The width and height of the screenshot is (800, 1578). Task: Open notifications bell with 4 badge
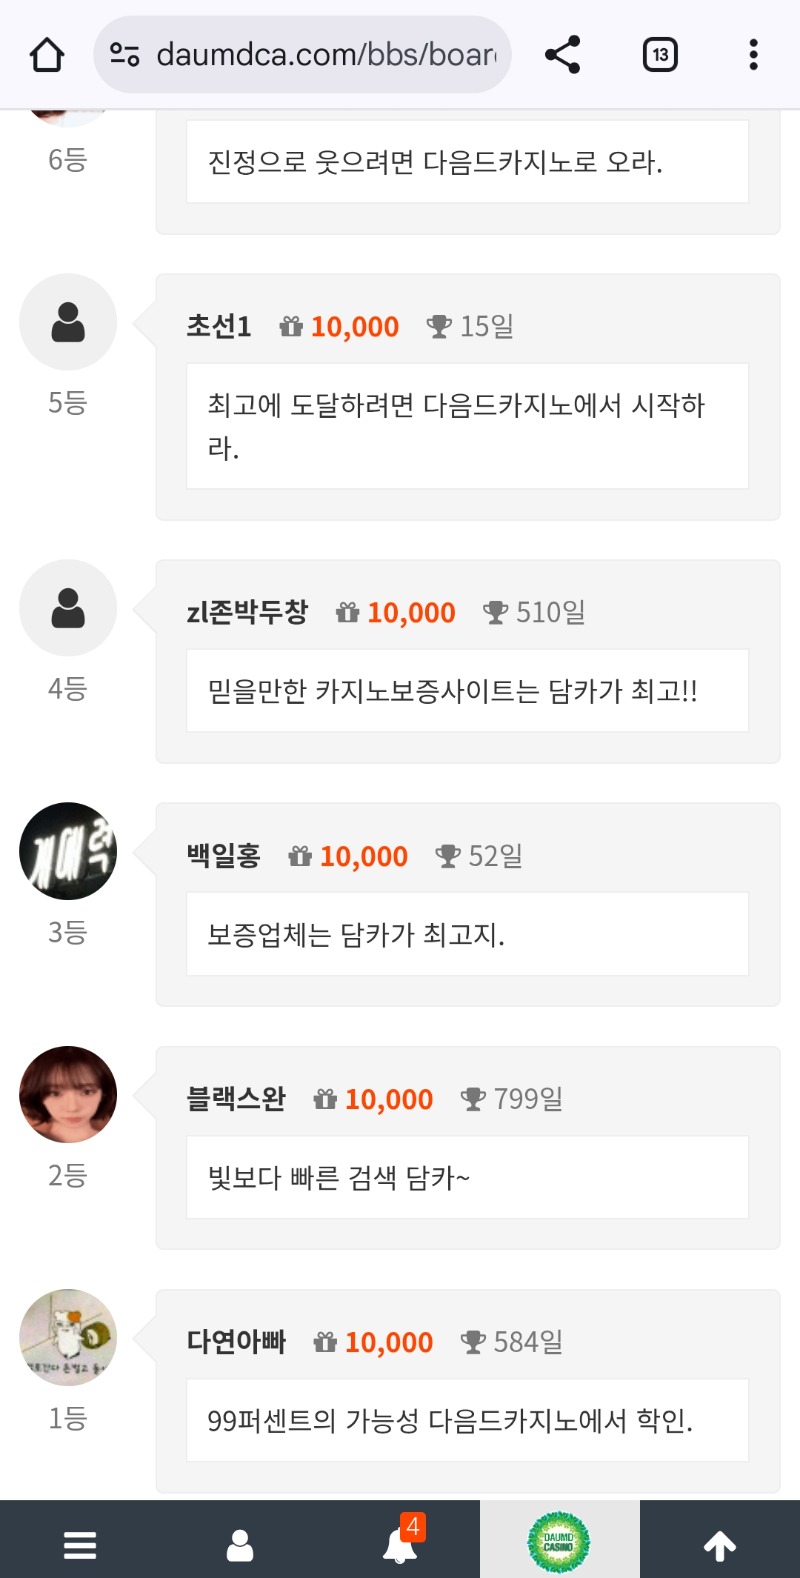click(x=400, y=1545)
